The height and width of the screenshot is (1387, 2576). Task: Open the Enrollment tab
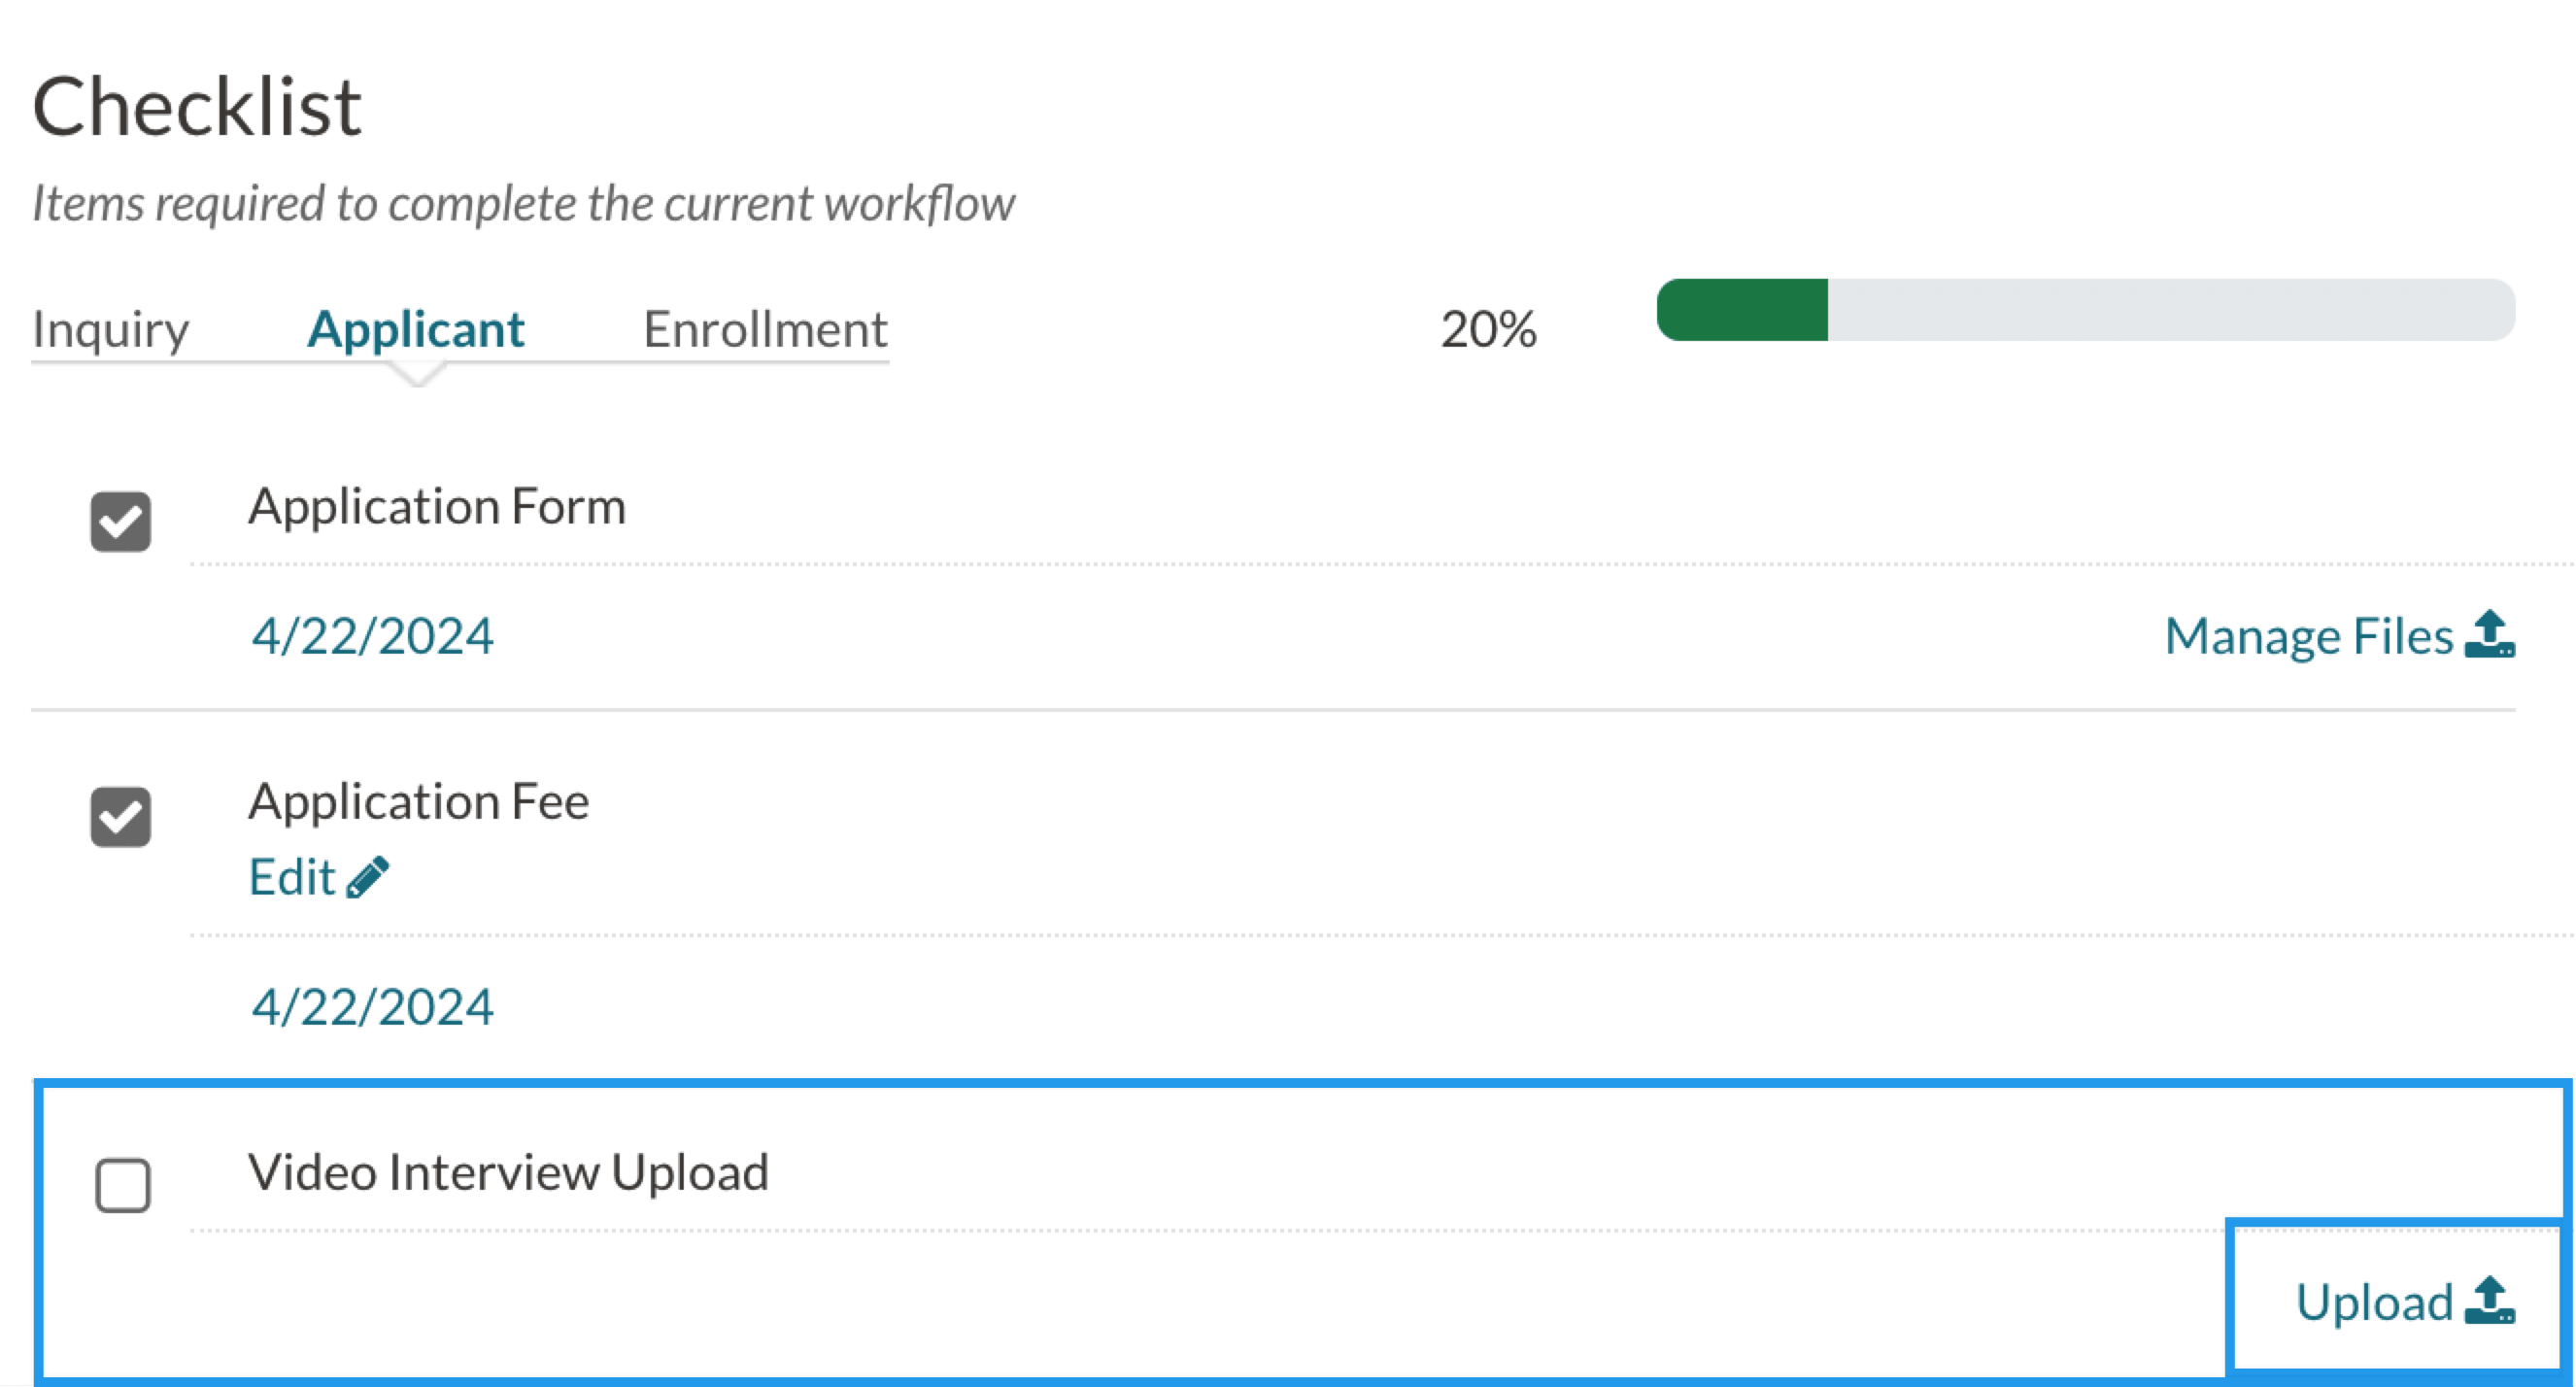tap(765, 329)
